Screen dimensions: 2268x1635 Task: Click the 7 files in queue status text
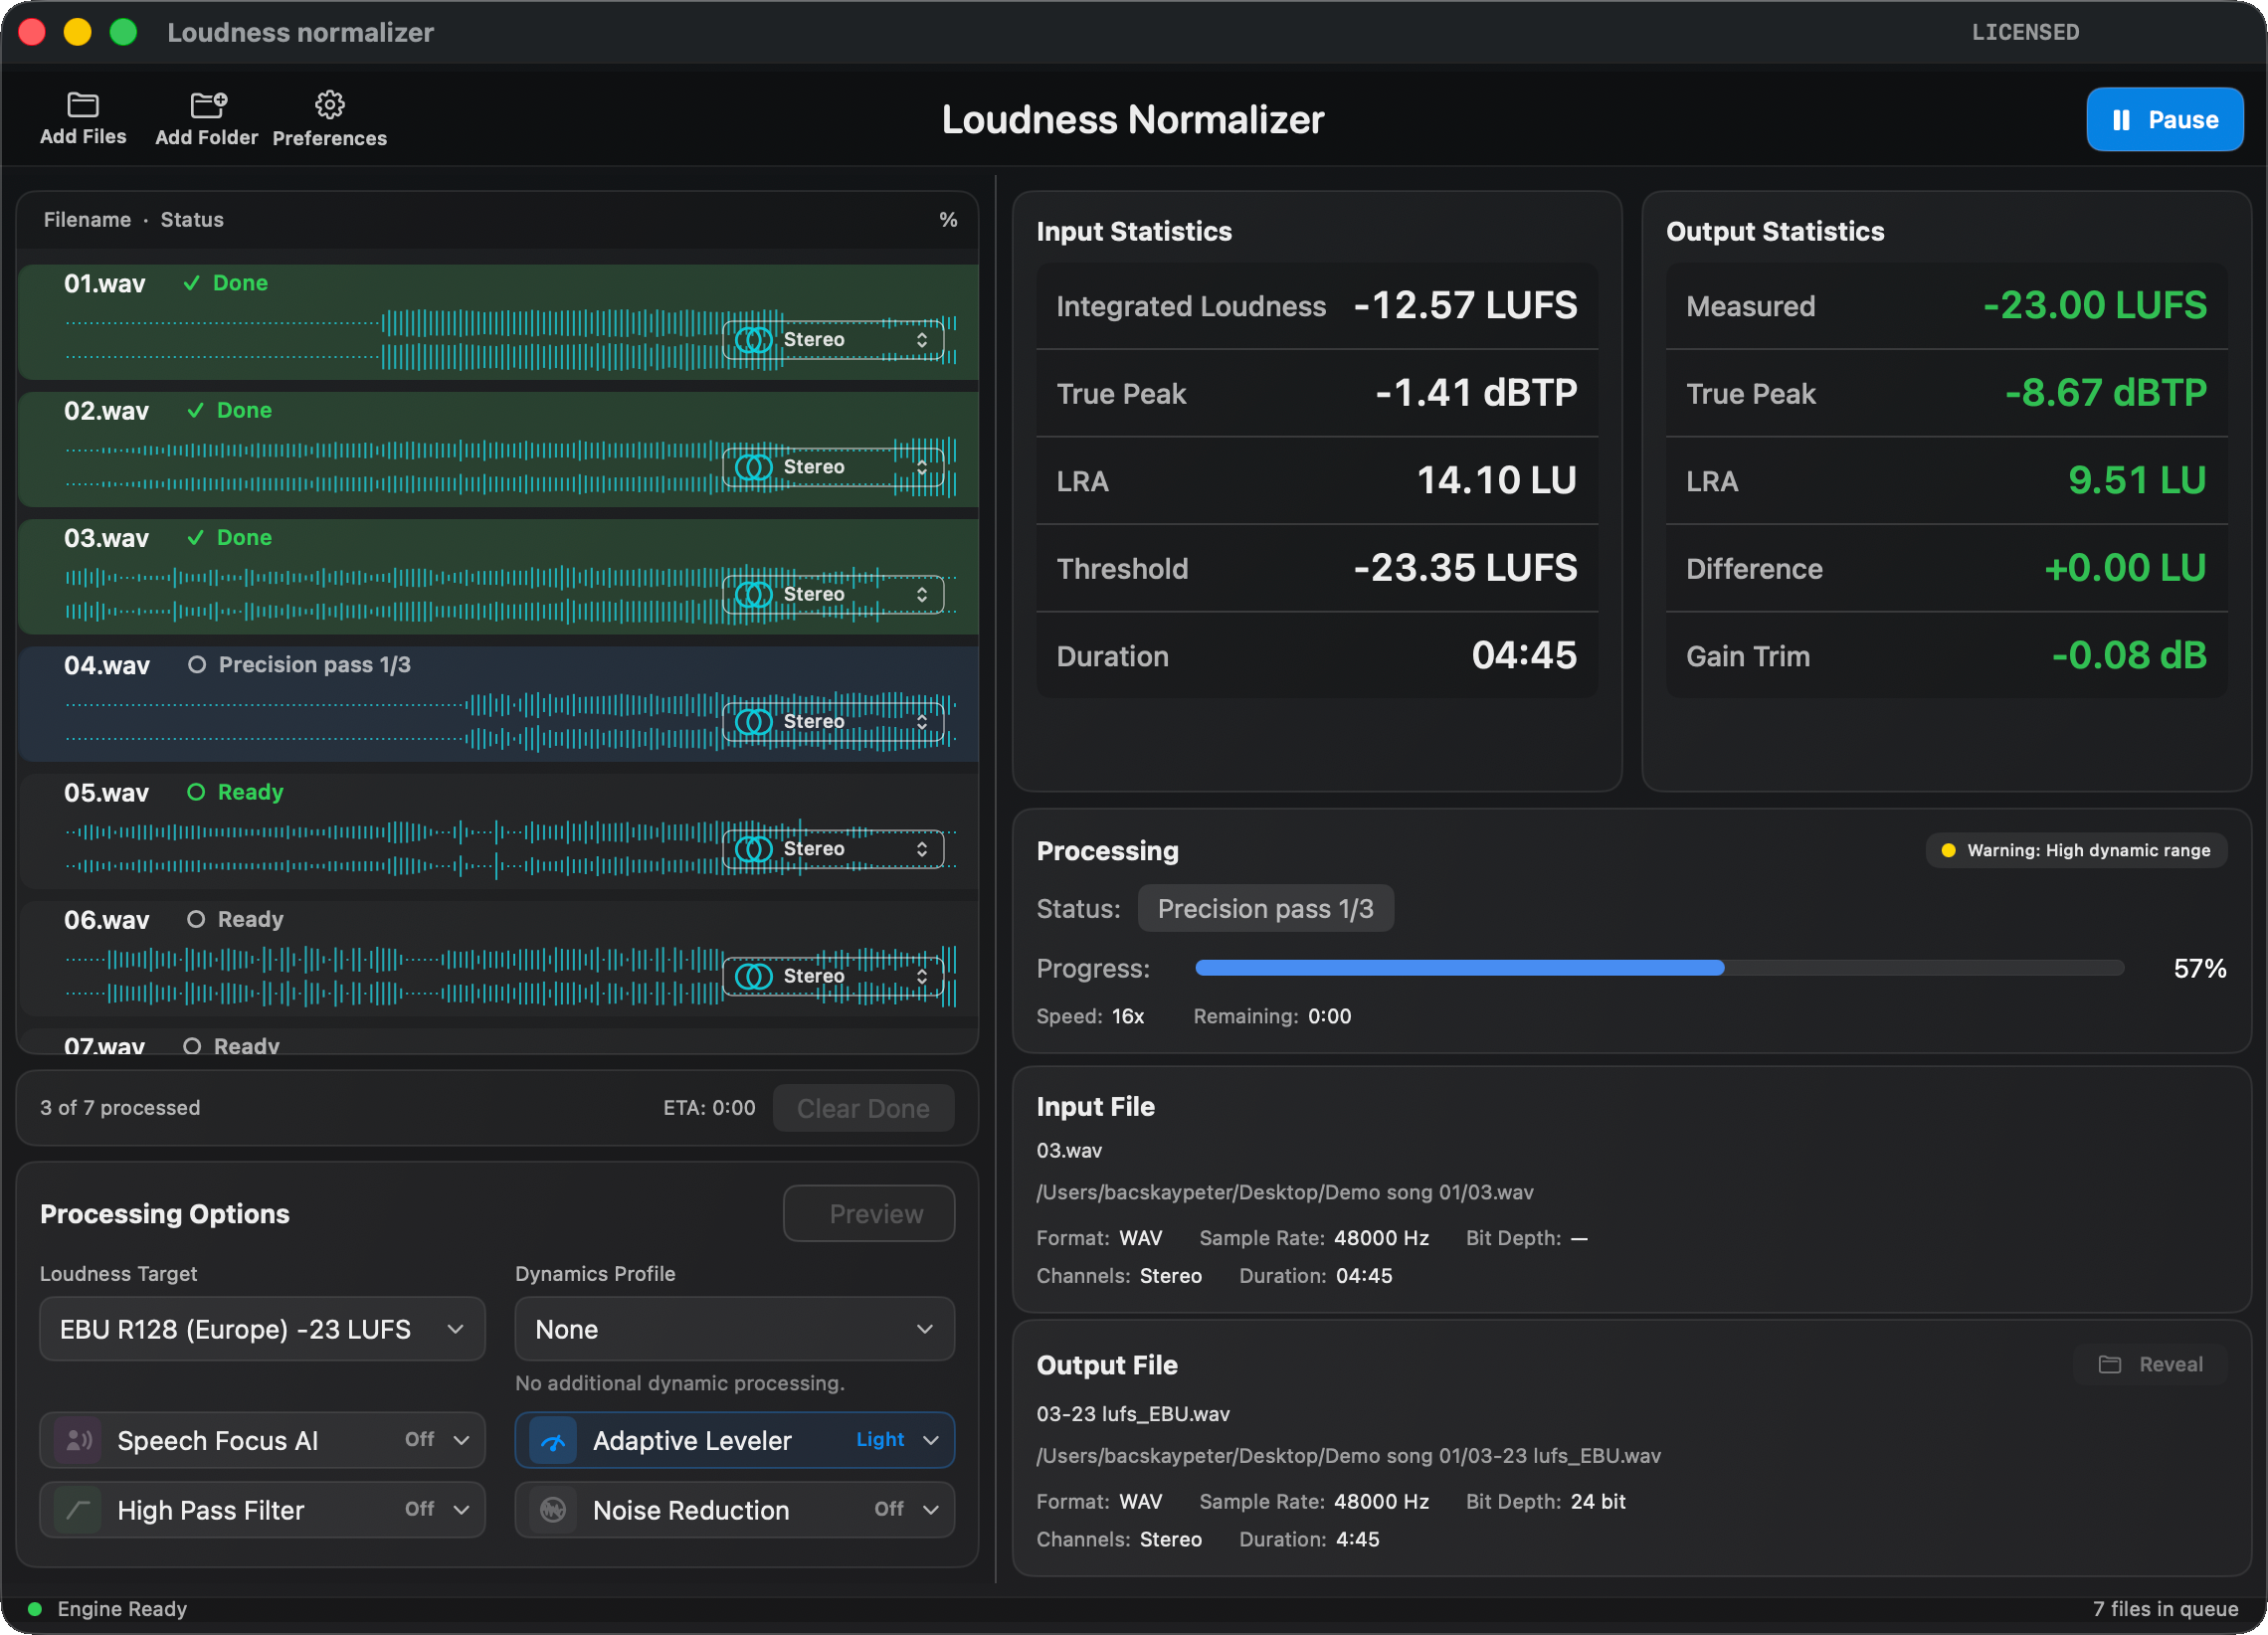point(2165,1608)
